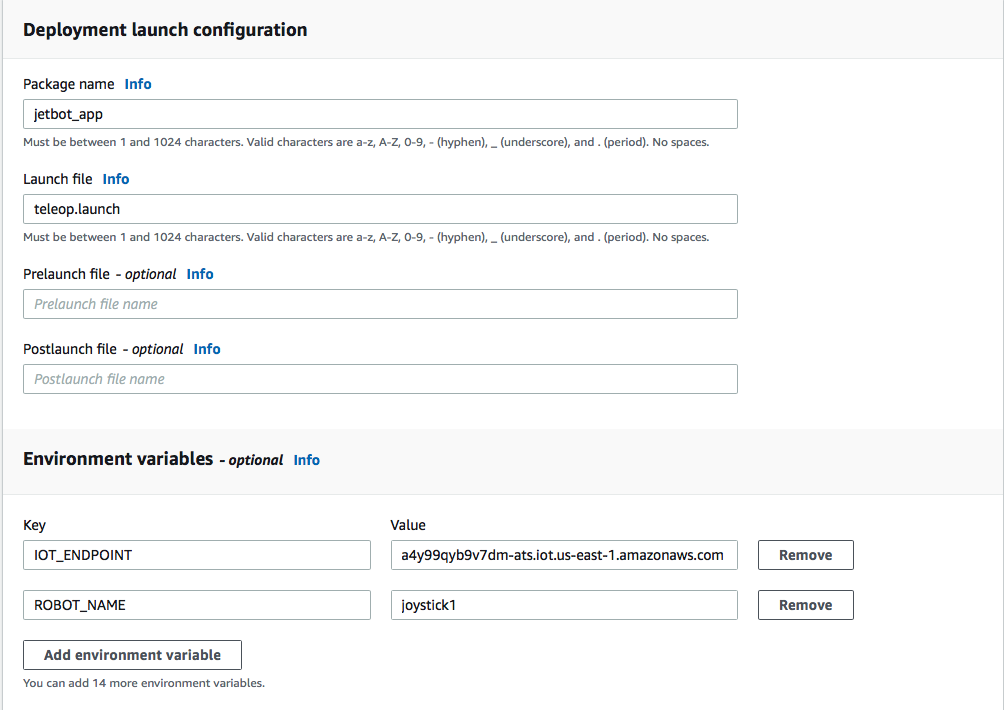Image resolution: width=1004 pixels, height=710 pixels.
Task: Click the Package name field containing jetbot_app
Action: pyautogui.click(x=380, y=114)
